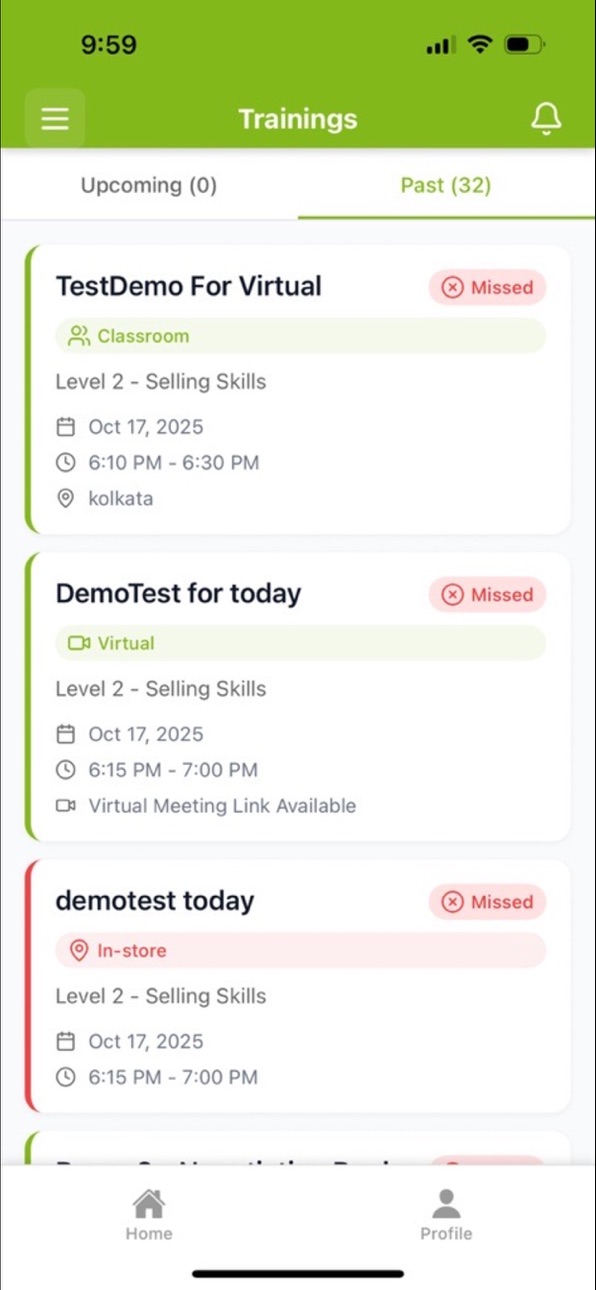The image size is (596, 1290).
Task: Tap the kolkata location pin icon
Action: [66, 498]
